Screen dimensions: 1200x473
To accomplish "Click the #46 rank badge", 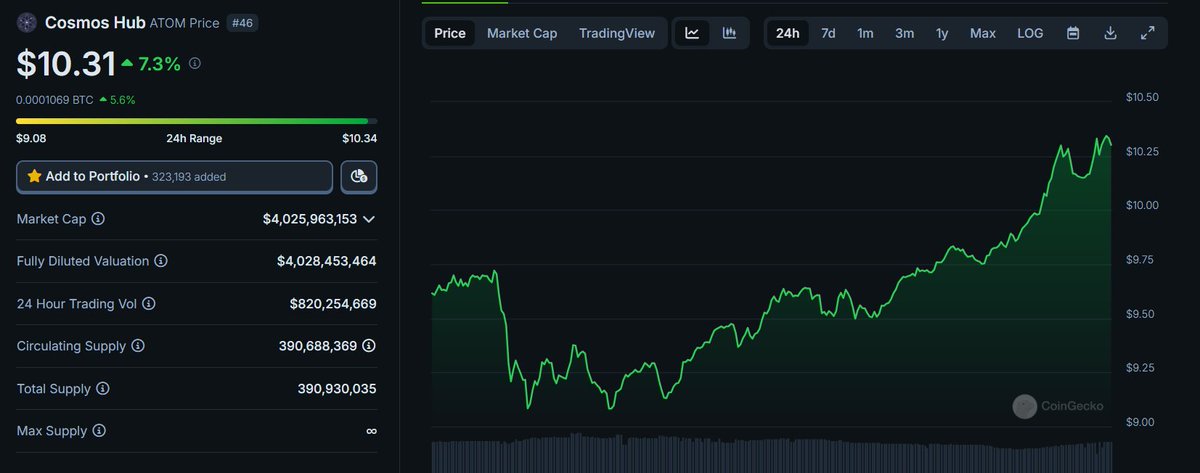I will [243, 22].
